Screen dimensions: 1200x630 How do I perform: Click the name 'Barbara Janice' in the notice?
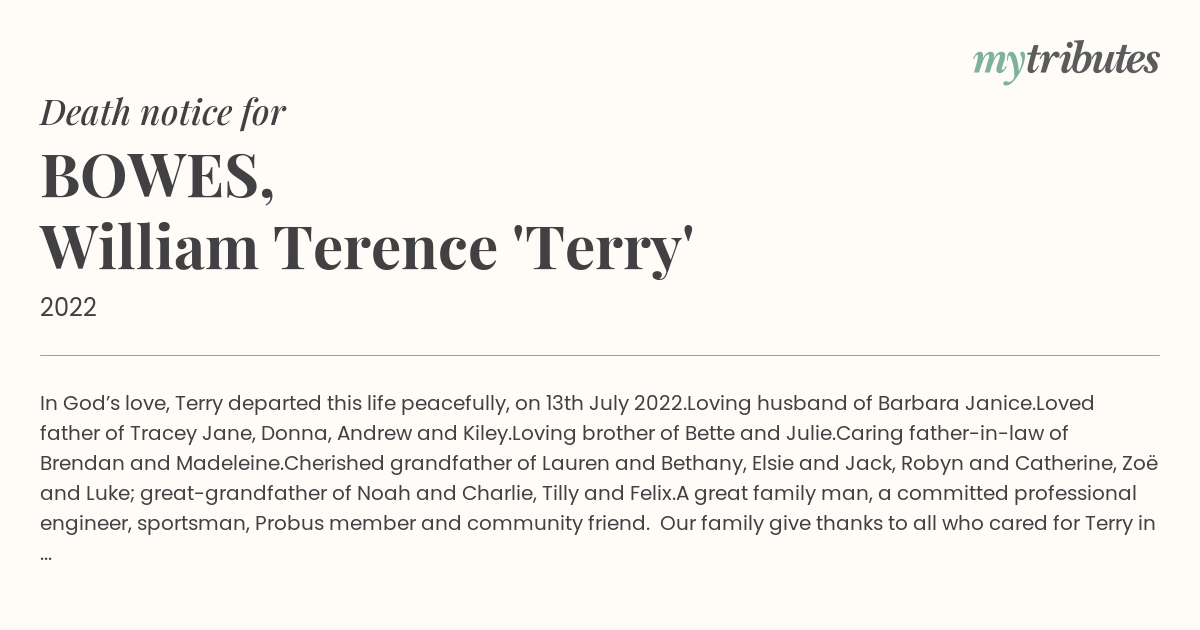click(x=956, y=403)
